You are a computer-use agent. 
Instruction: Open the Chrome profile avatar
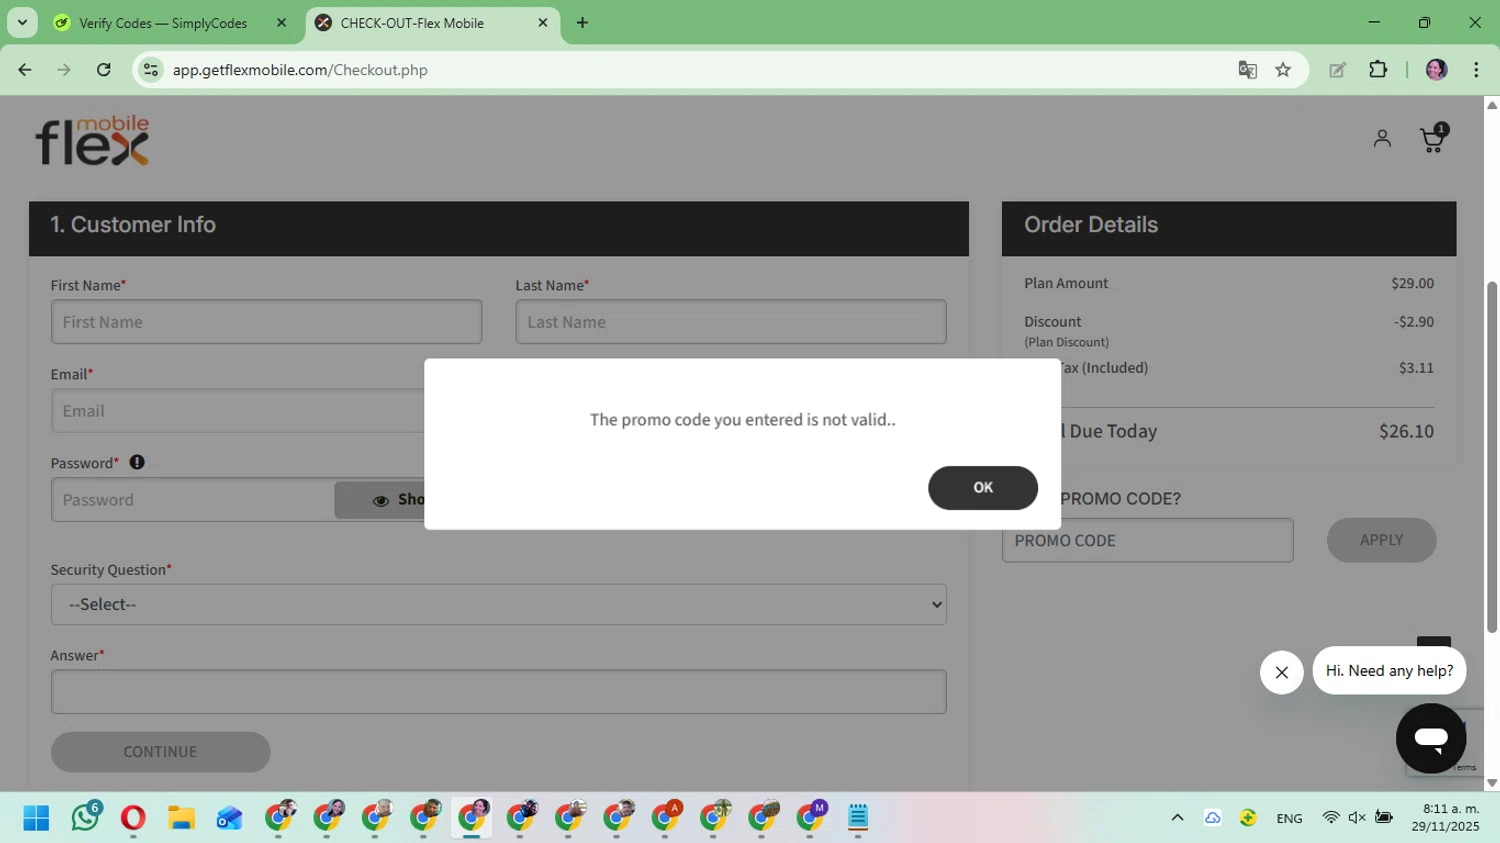coord(1436,70)
